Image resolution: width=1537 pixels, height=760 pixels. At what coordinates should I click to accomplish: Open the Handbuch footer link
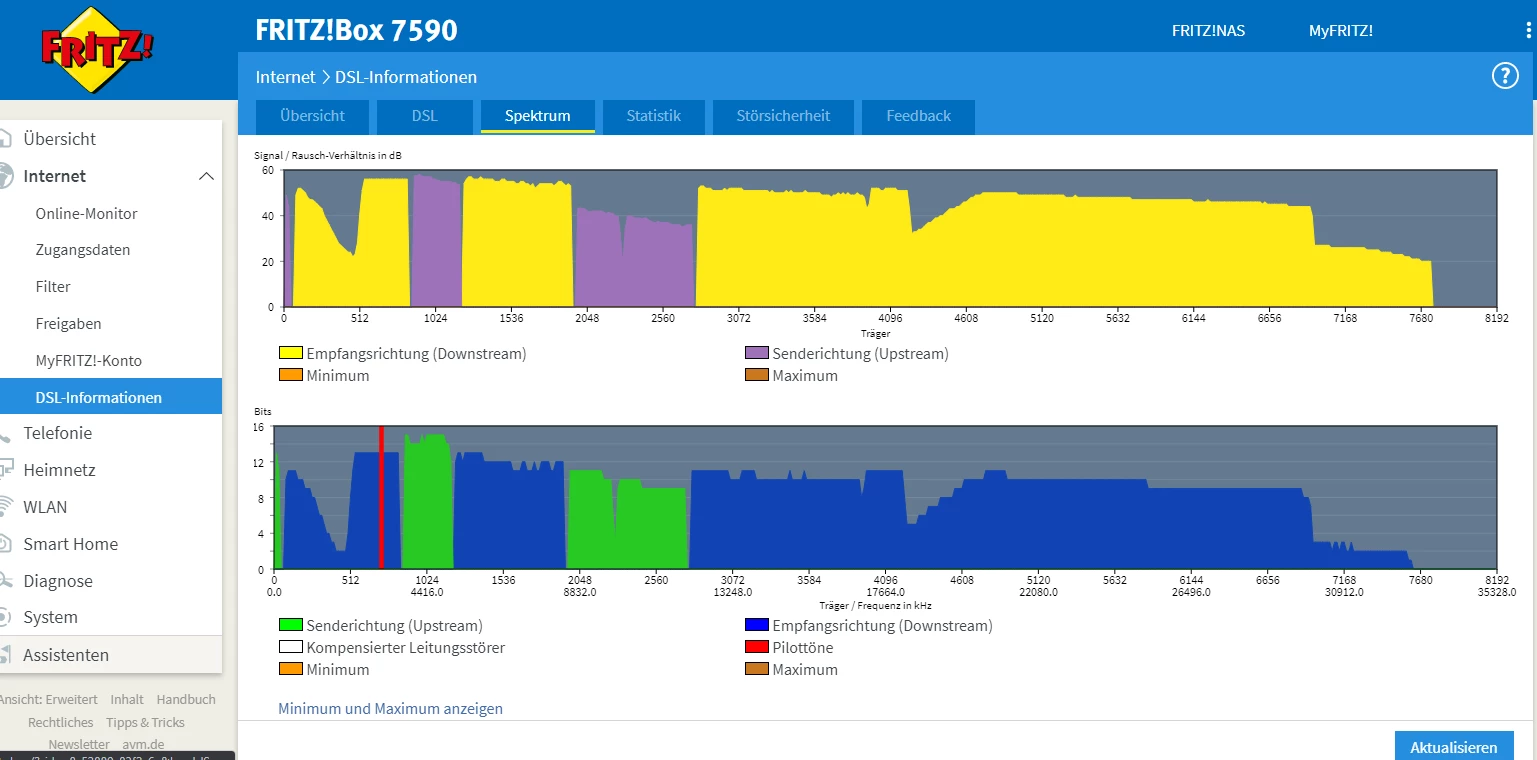(x=186, y=700)
